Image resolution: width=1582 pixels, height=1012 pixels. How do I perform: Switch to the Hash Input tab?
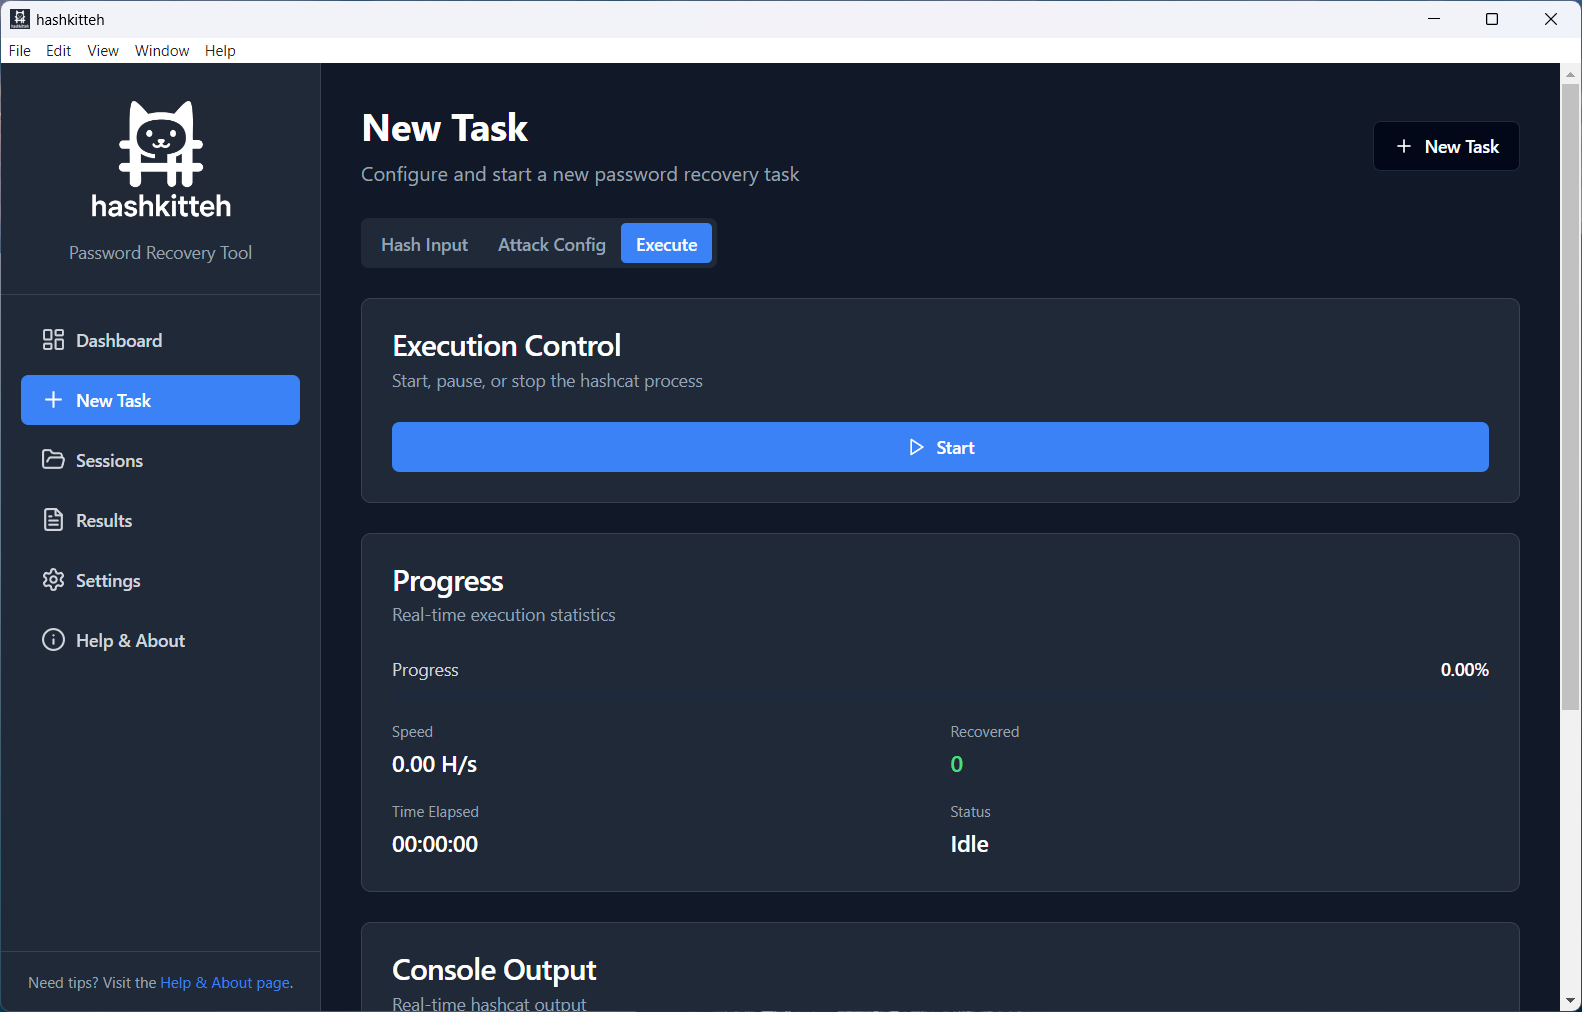(424, 244)
